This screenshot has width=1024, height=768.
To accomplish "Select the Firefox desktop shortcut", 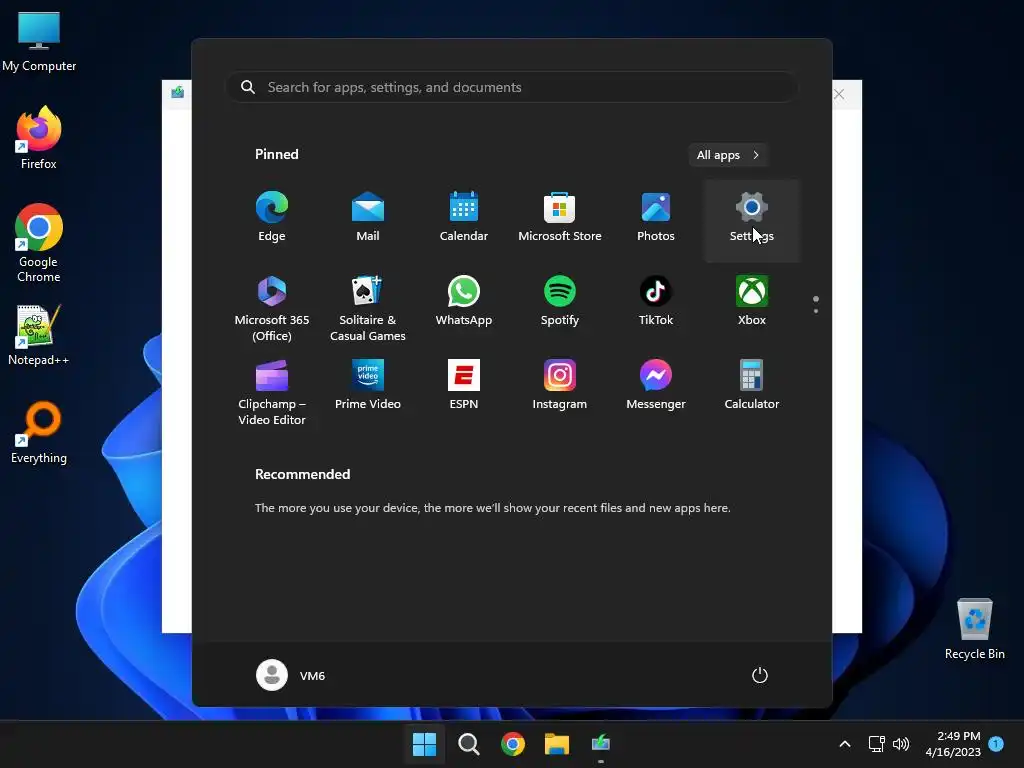I will point(39,138).
